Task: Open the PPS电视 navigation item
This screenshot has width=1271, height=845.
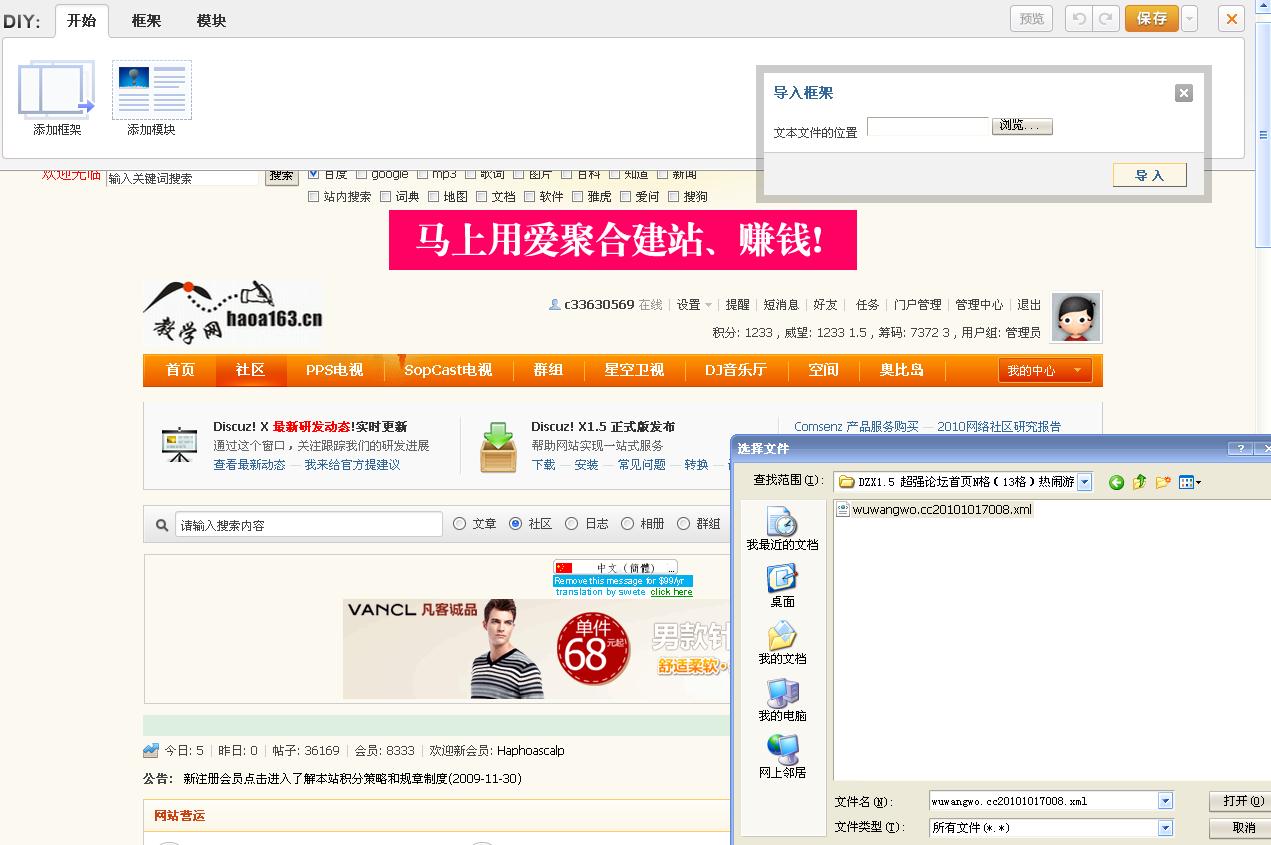Action: pyautogui.click(x=334, y=370)
